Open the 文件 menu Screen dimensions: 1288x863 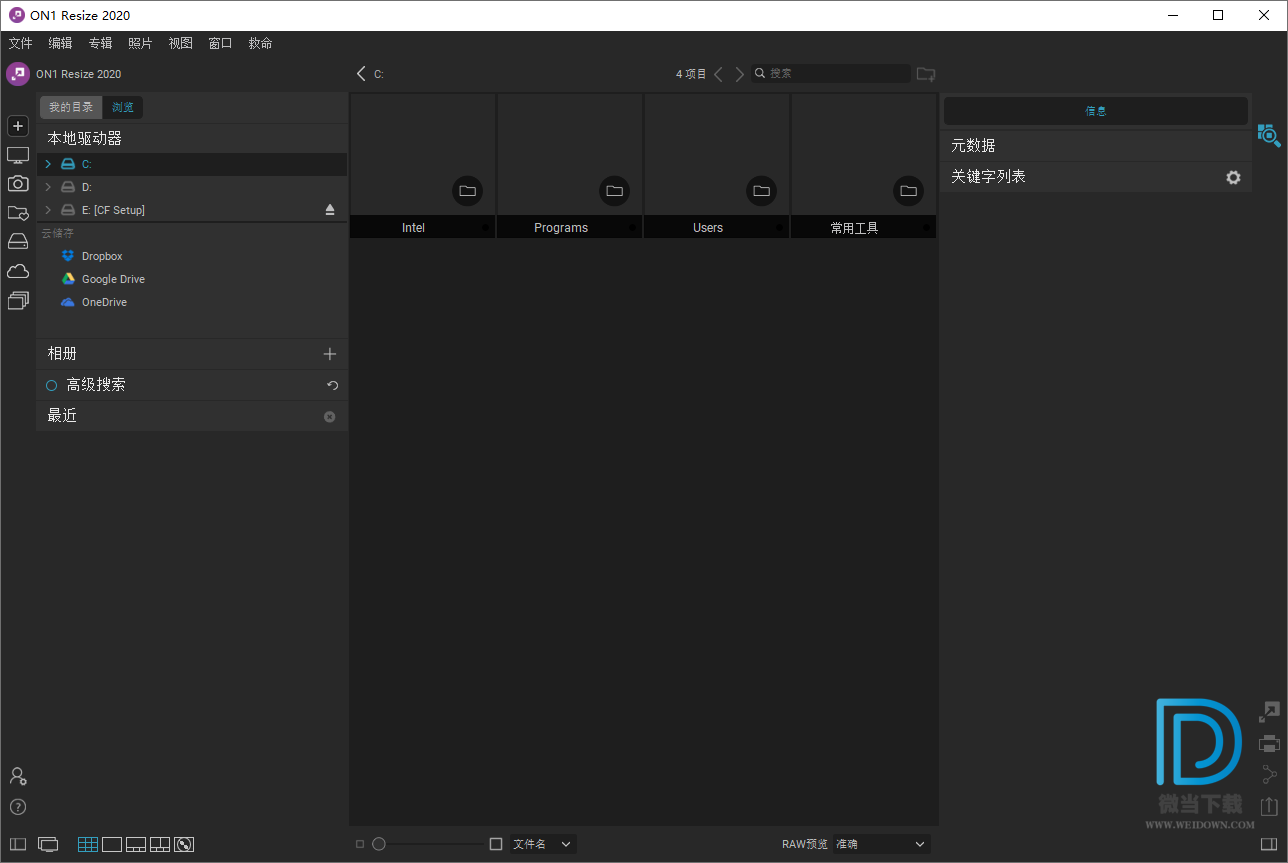click(x=21, y=43)
